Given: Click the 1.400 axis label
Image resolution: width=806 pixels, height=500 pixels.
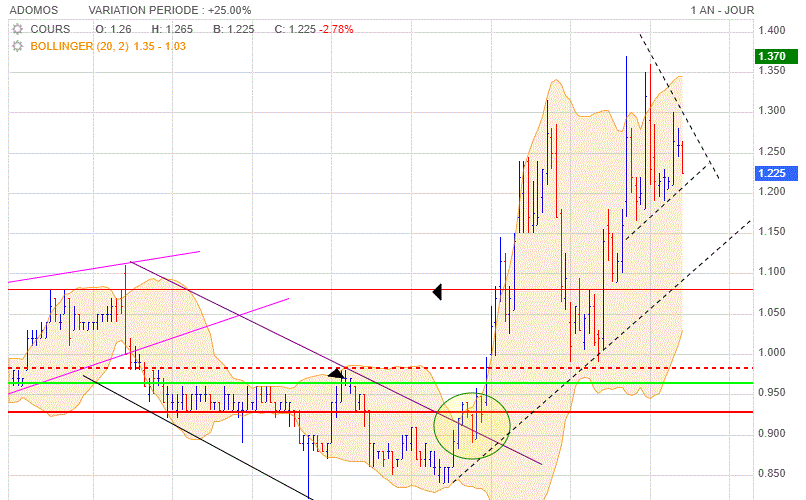Looking at the screenshot, I should 772,30.
